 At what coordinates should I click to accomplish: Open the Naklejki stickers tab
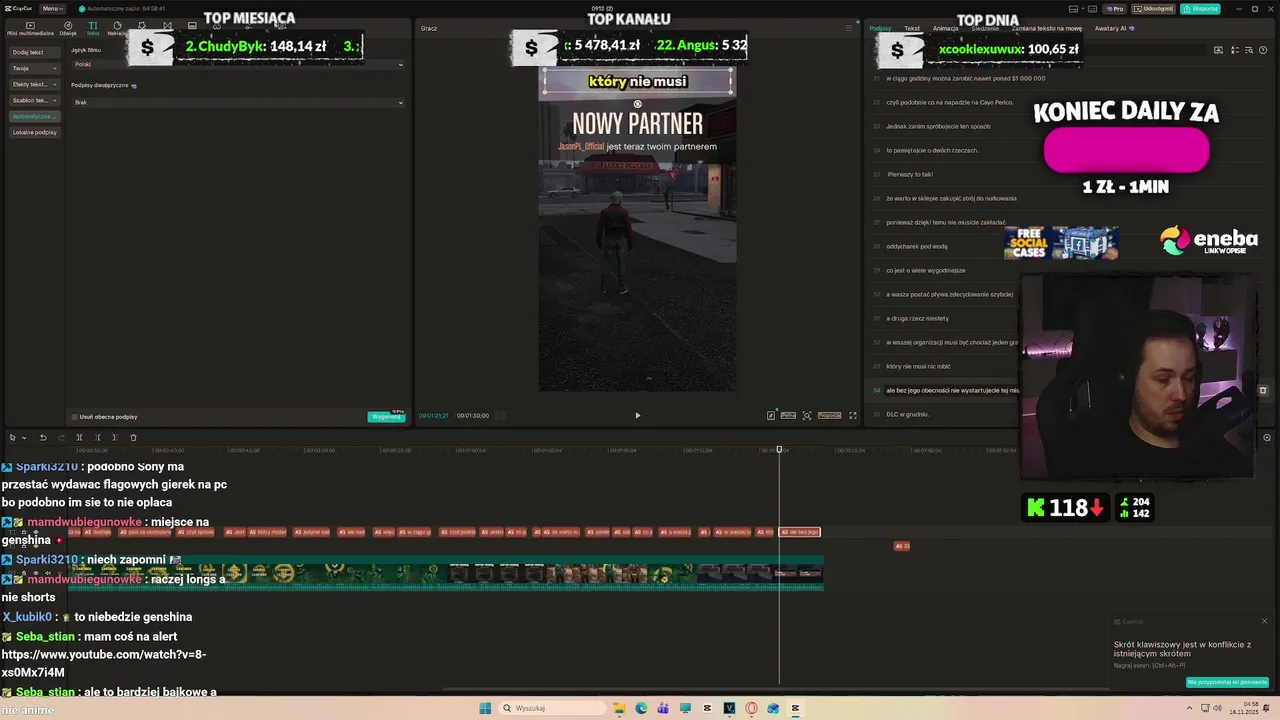(117, 28)
